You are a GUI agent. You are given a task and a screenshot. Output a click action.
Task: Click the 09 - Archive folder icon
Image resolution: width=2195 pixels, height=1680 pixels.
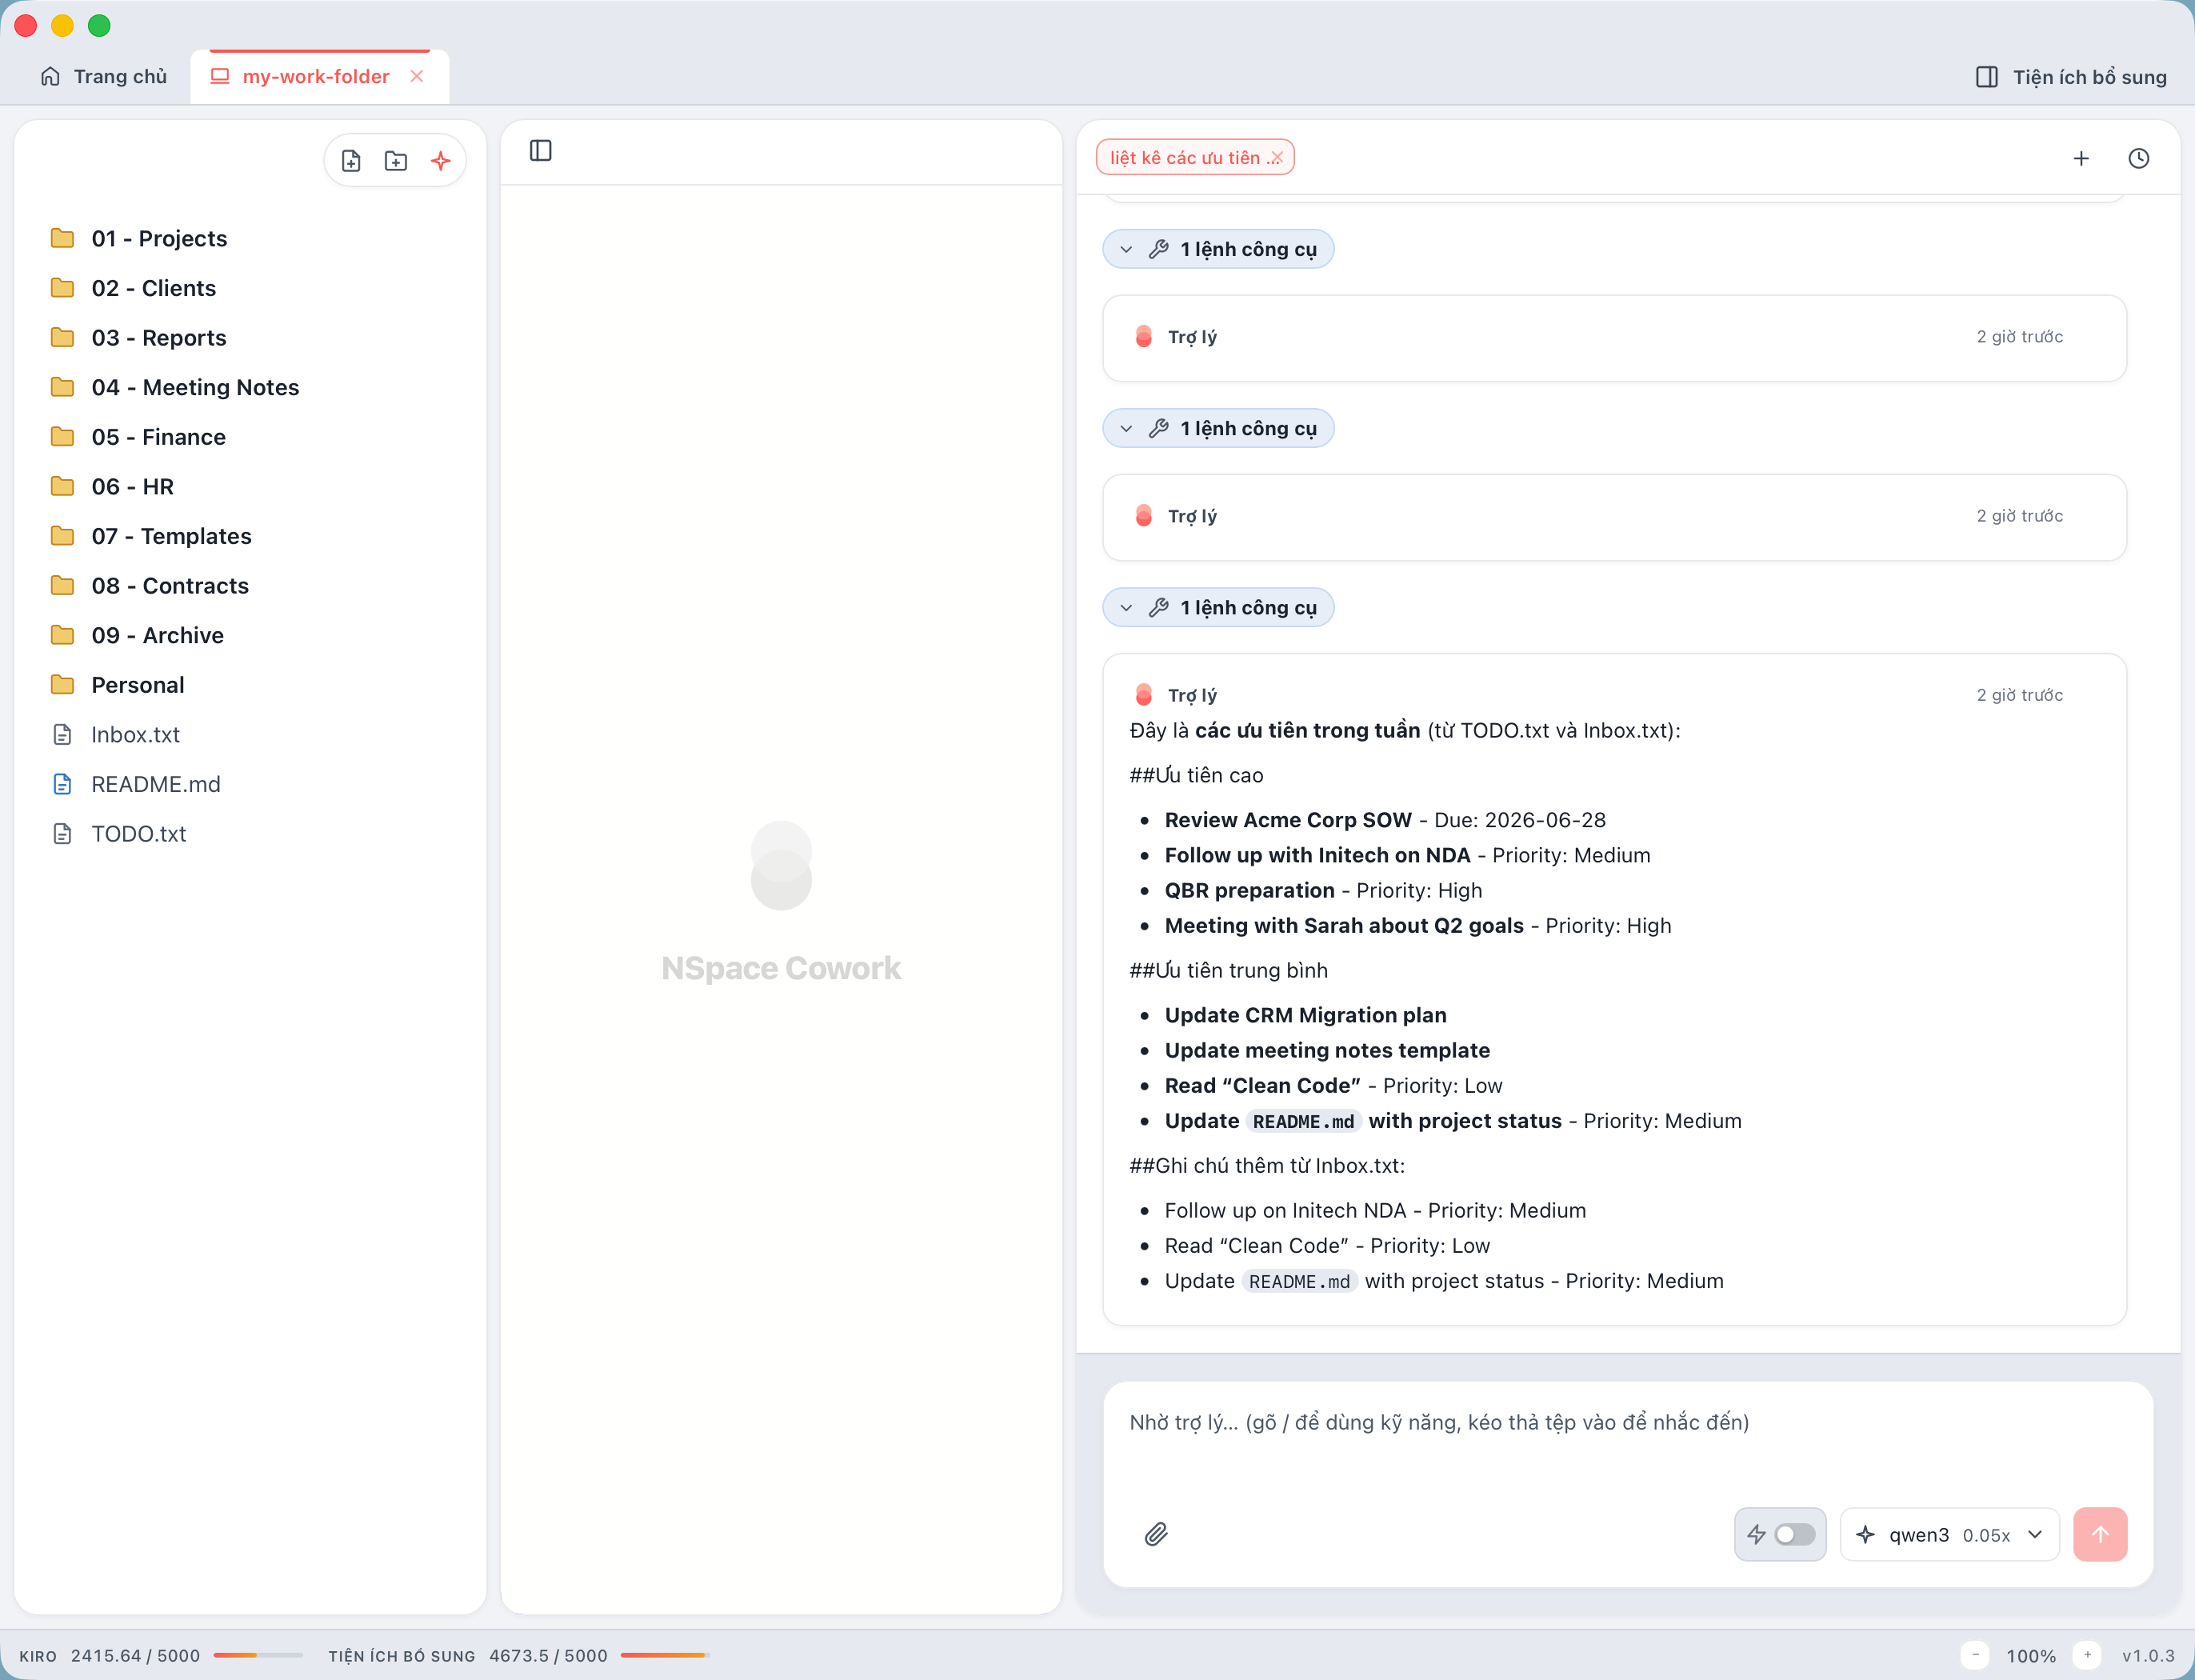click(x=62, y=635)
